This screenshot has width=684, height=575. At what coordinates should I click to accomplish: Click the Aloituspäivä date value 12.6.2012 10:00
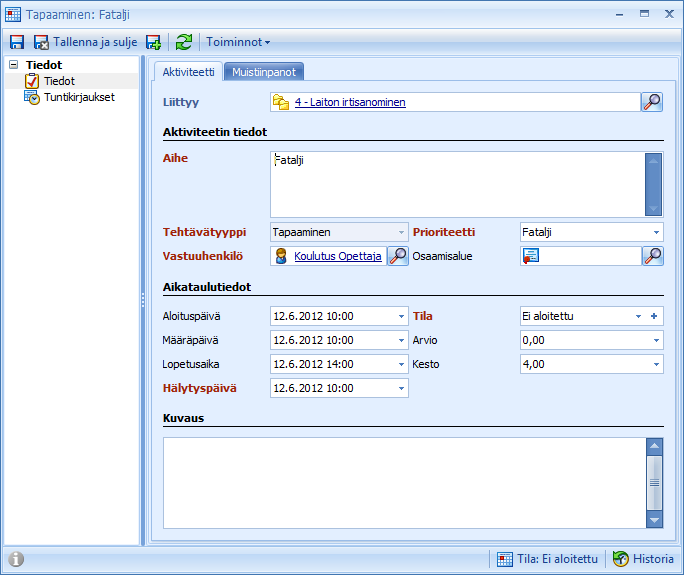pos(314,316)
